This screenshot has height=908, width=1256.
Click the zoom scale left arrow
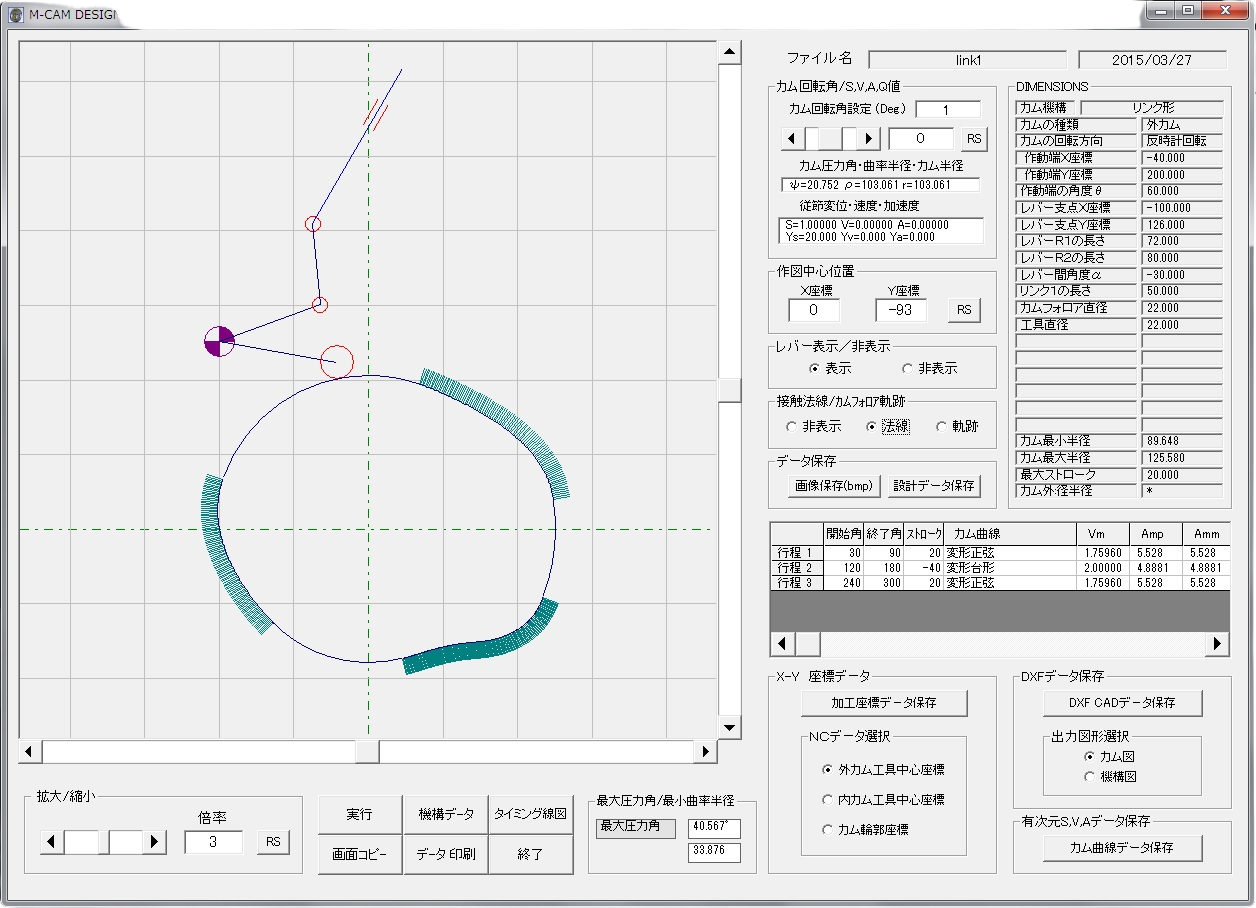(x=51, y=842)
